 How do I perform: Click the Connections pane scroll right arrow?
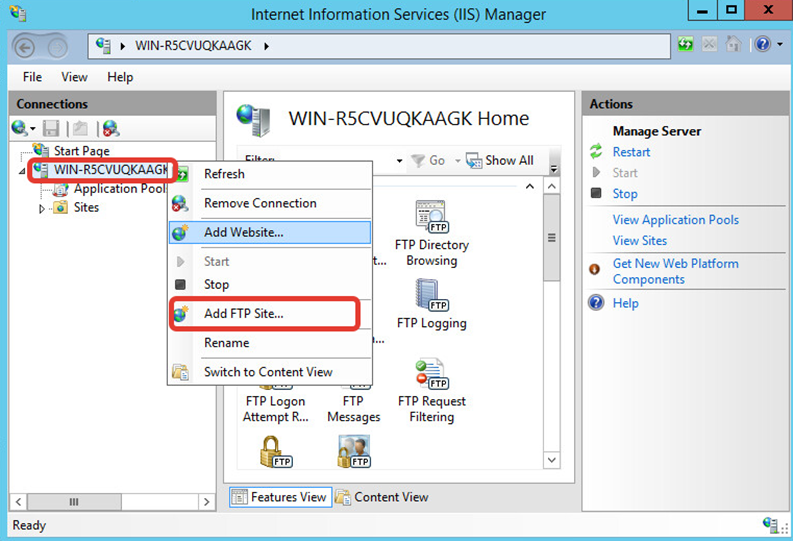(x=206, y=502)
